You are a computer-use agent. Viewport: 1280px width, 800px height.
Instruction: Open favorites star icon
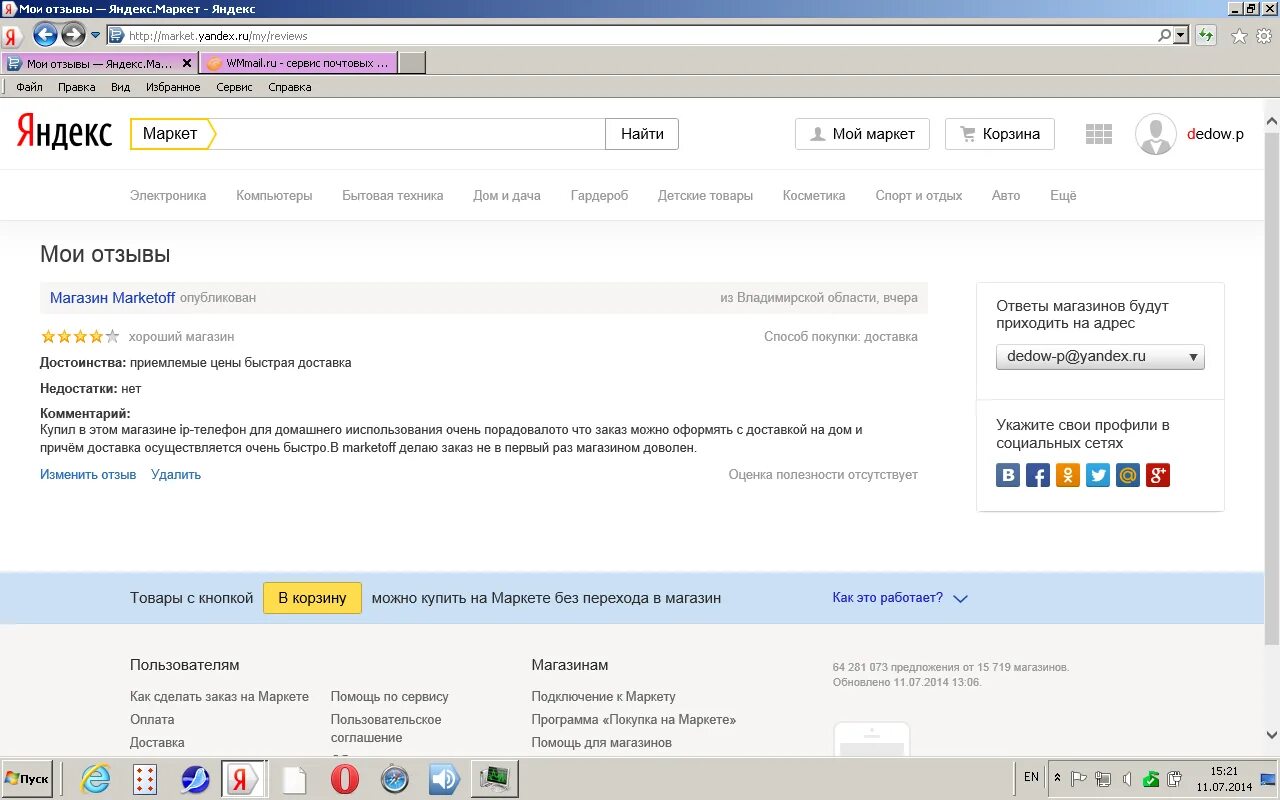[x=1239, y=36]
